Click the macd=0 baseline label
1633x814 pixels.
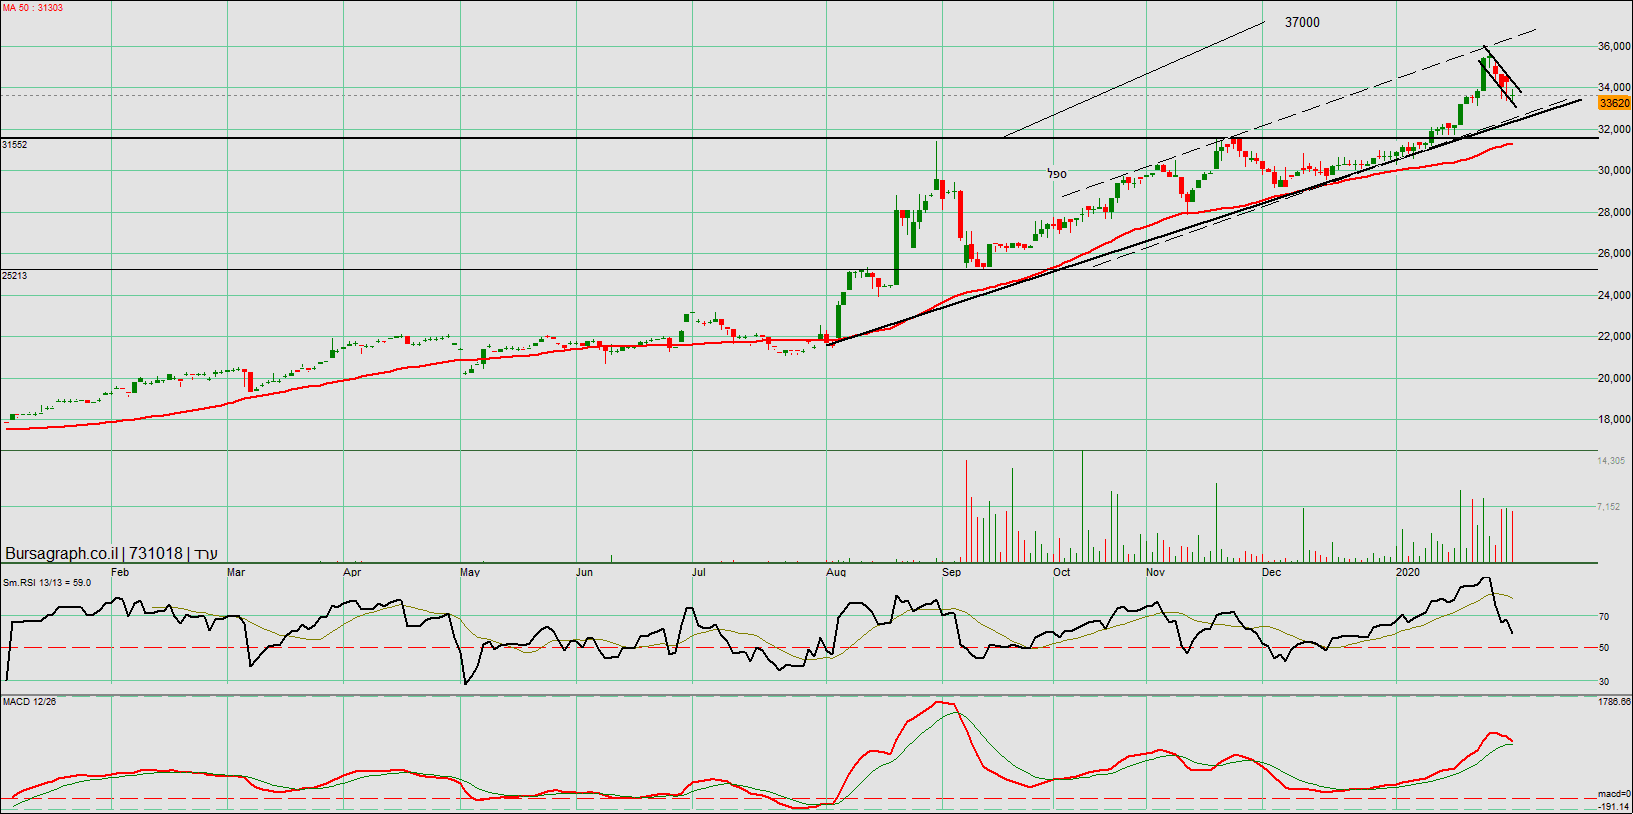click(1614, 795)
